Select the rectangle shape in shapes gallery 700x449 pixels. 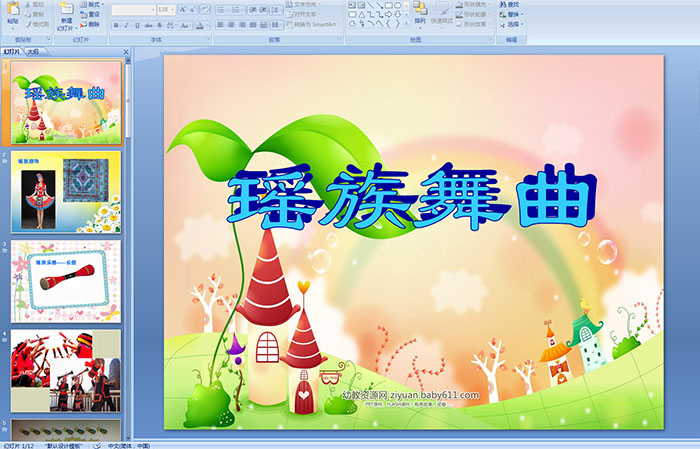389,5
